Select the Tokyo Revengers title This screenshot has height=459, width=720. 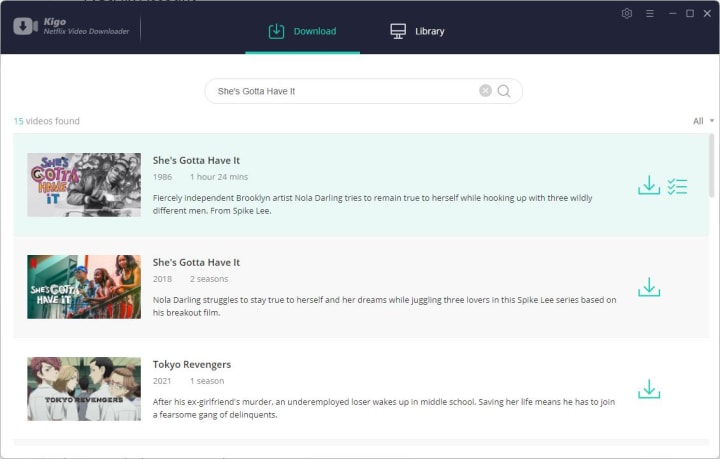click(192, 364)
